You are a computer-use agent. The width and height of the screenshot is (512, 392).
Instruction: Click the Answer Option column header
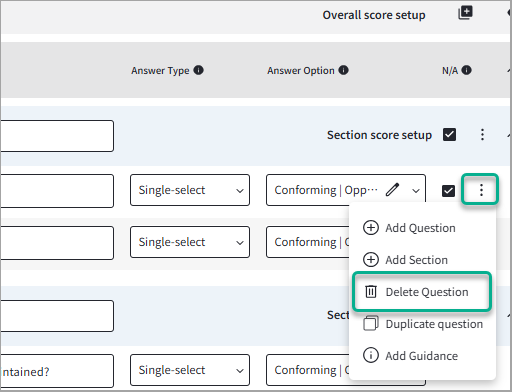point(301,71)
